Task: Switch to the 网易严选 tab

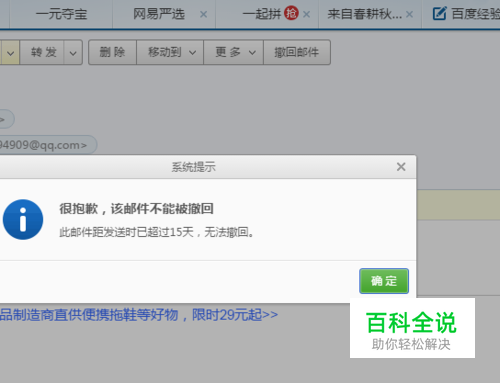Action: tap(159, 14)
